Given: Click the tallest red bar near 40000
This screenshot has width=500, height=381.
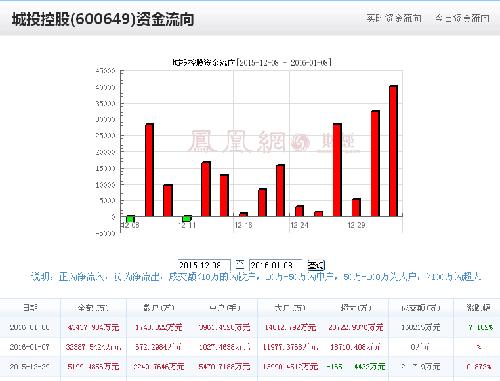Looking at the screenshot, I should click(x=394, y=151).
